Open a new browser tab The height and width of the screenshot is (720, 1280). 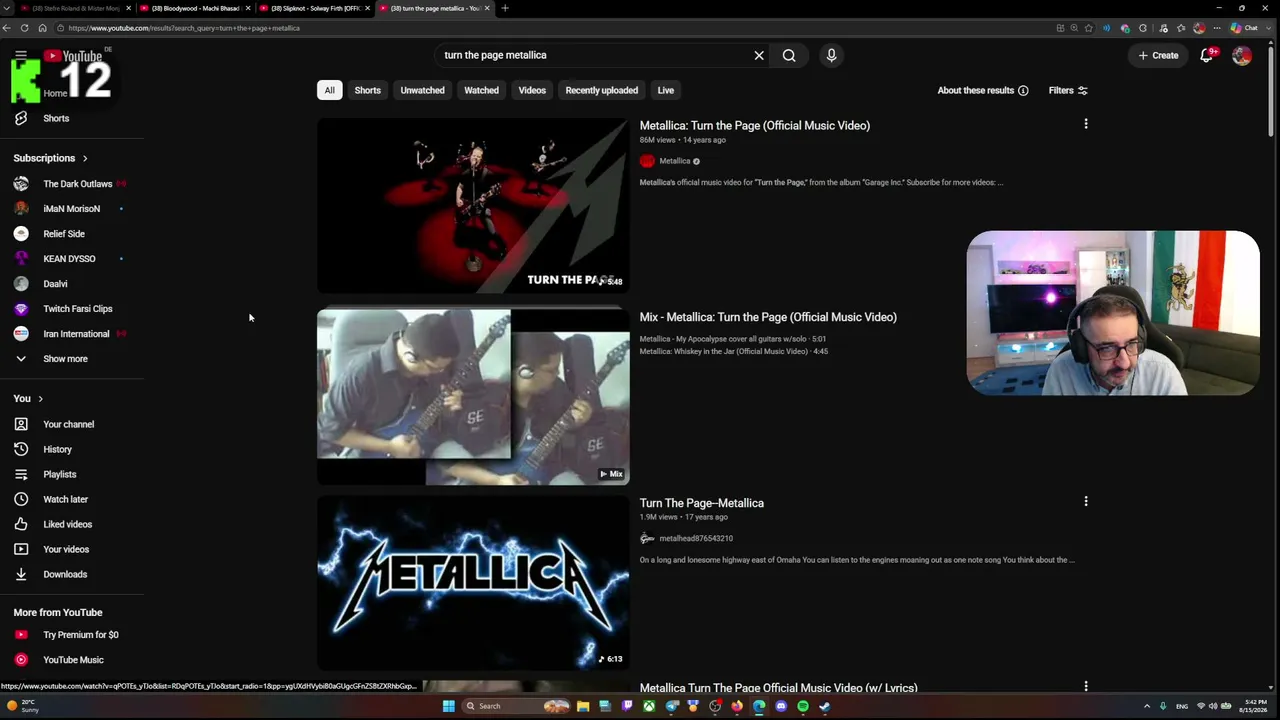point(505,8)
